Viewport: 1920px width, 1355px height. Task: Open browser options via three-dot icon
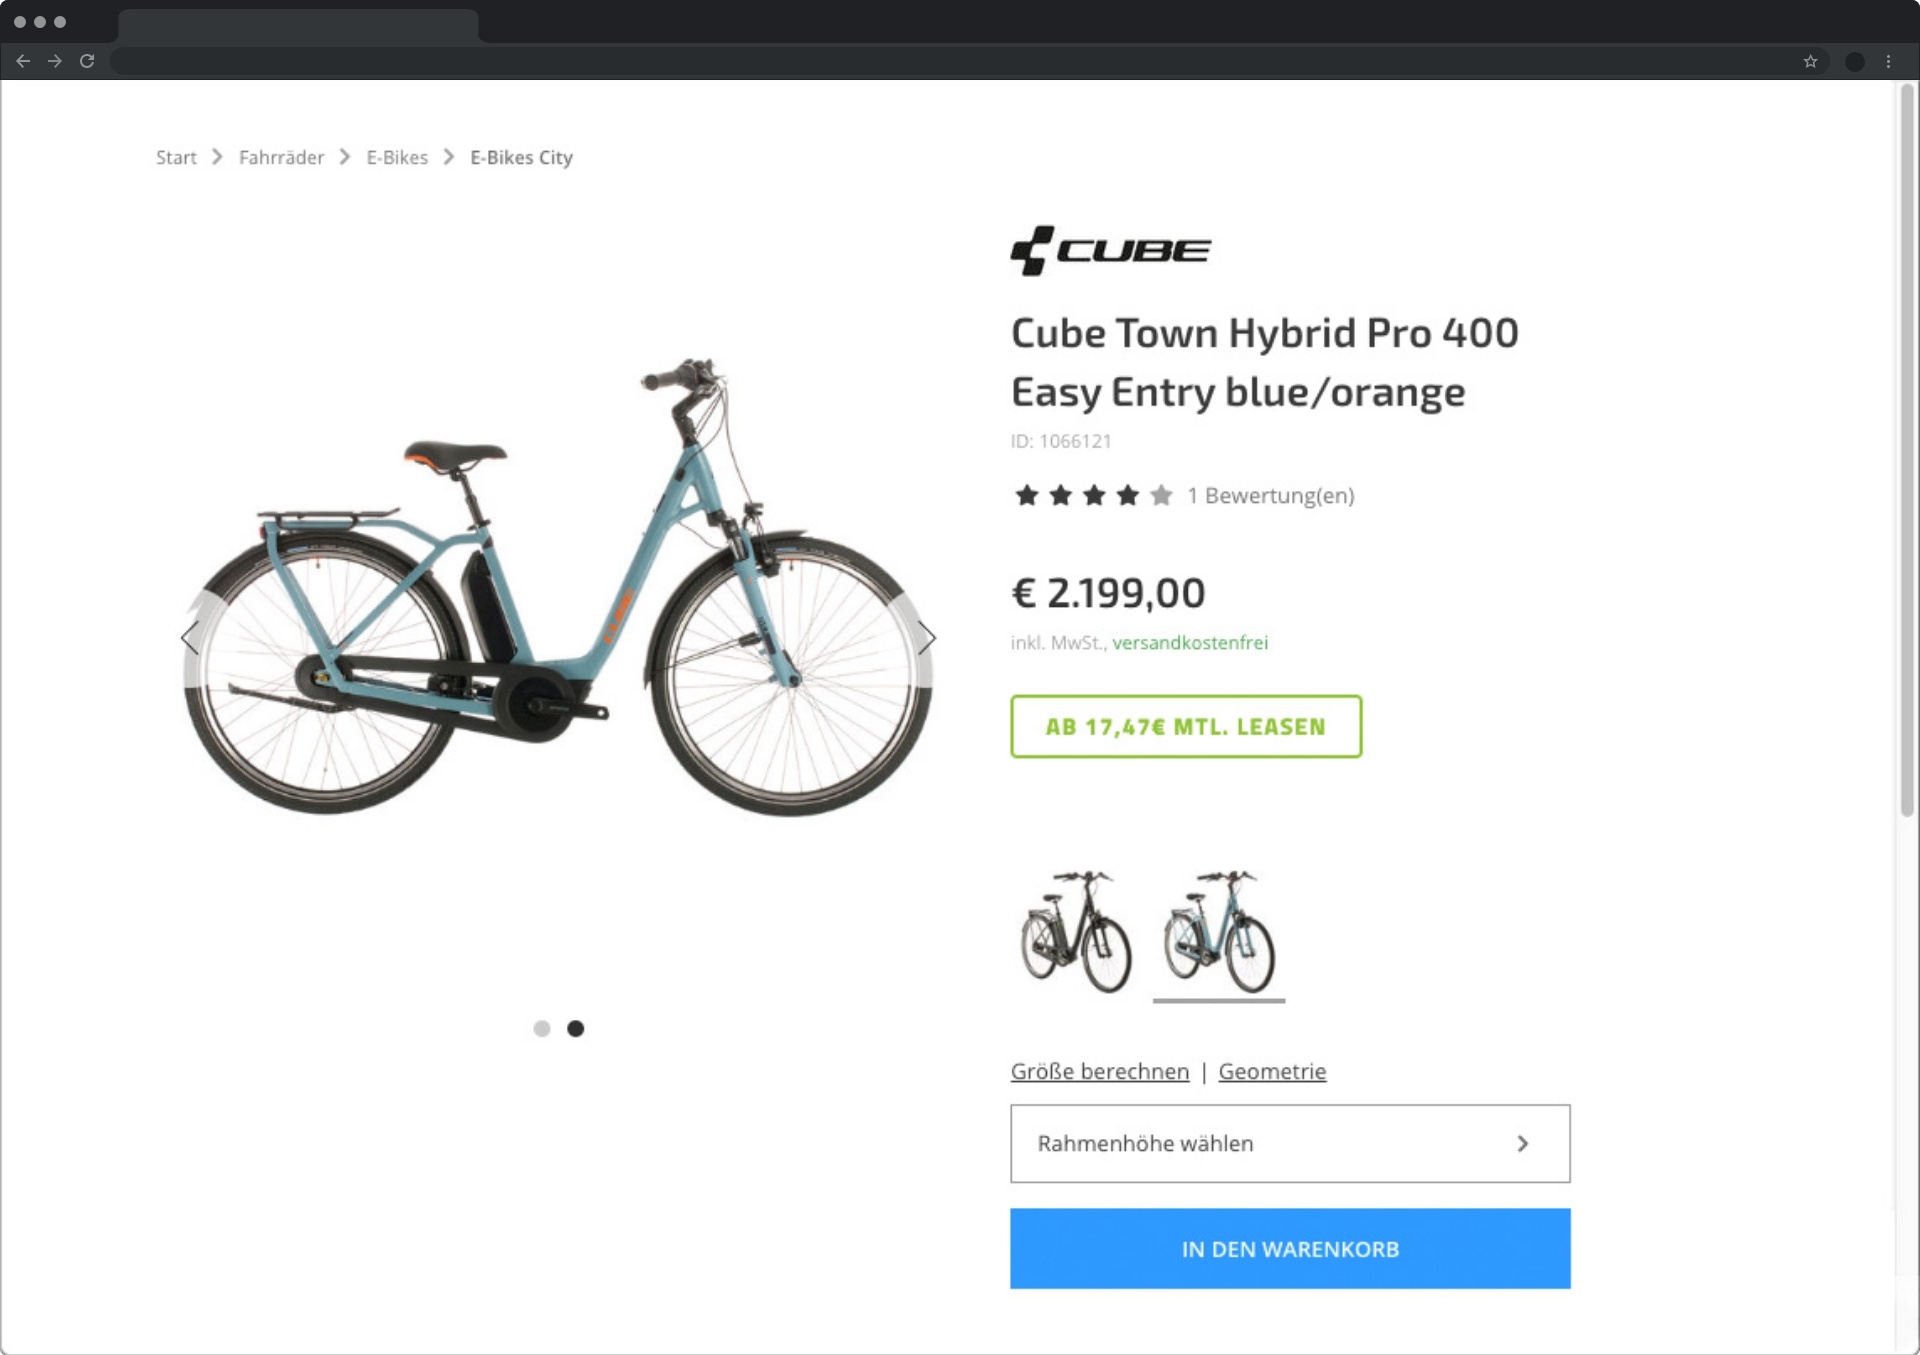(x=1890, y=61)
